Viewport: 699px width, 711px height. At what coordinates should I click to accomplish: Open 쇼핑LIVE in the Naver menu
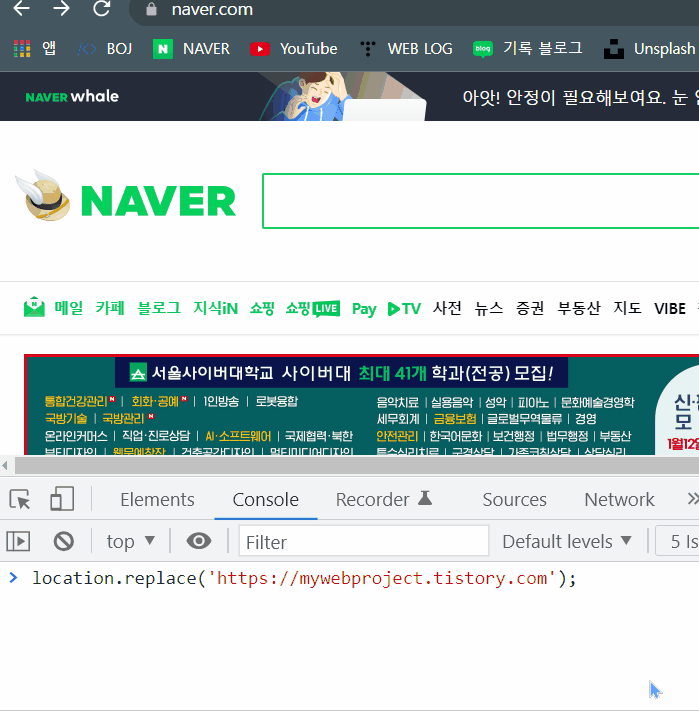pyautogui.click(x=313, y=308)
